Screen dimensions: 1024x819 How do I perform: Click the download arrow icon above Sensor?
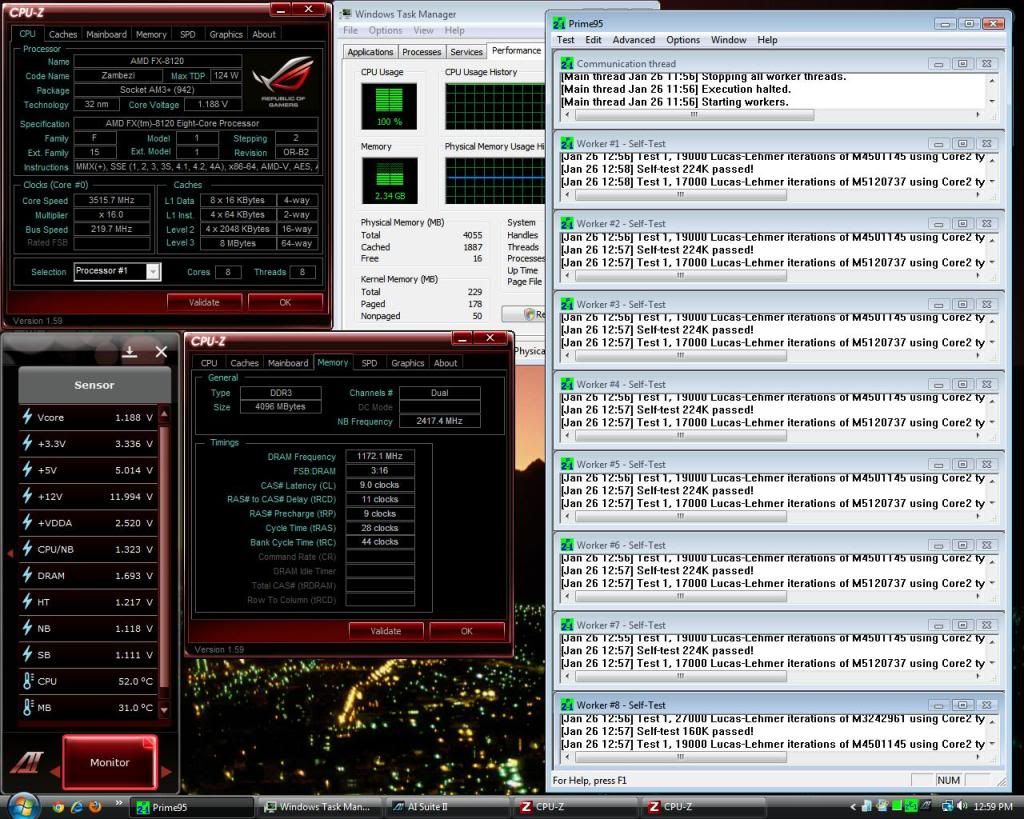click(130, 351)
